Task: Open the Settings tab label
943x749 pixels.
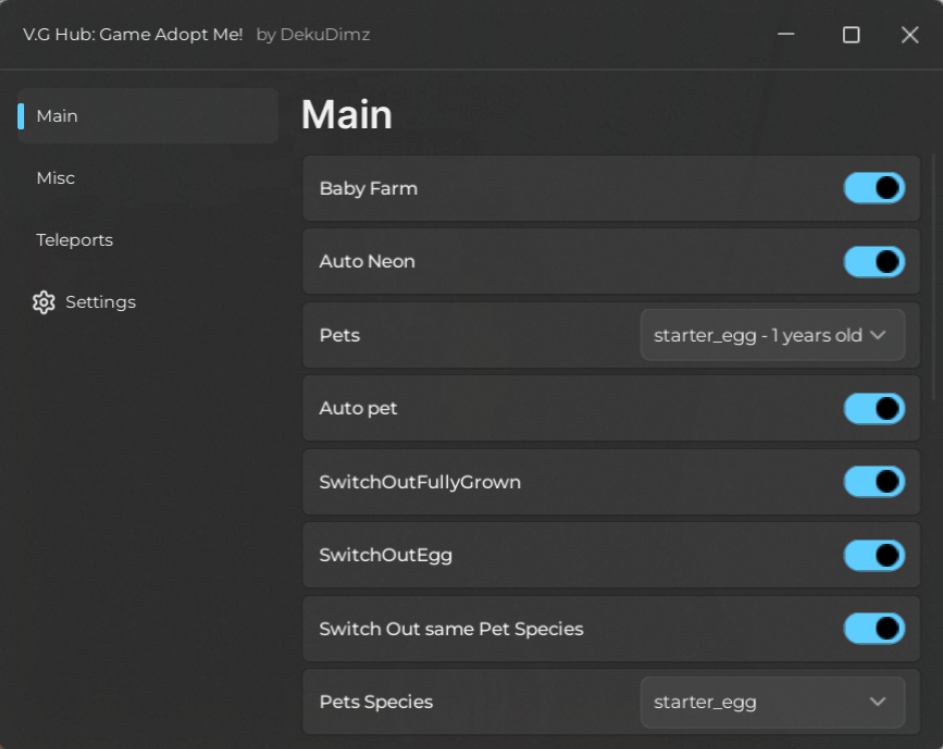Action: tap(100, 302)
